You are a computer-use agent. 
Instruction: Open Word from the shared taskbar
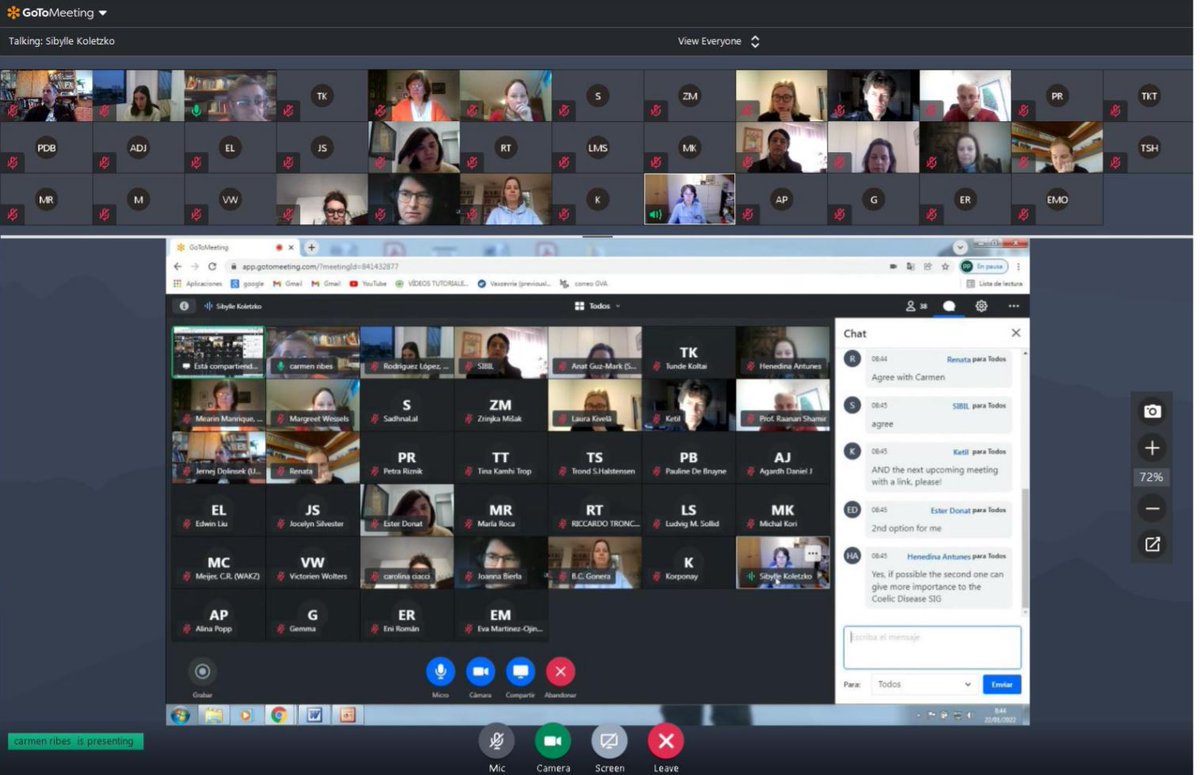tap(313, 715)
